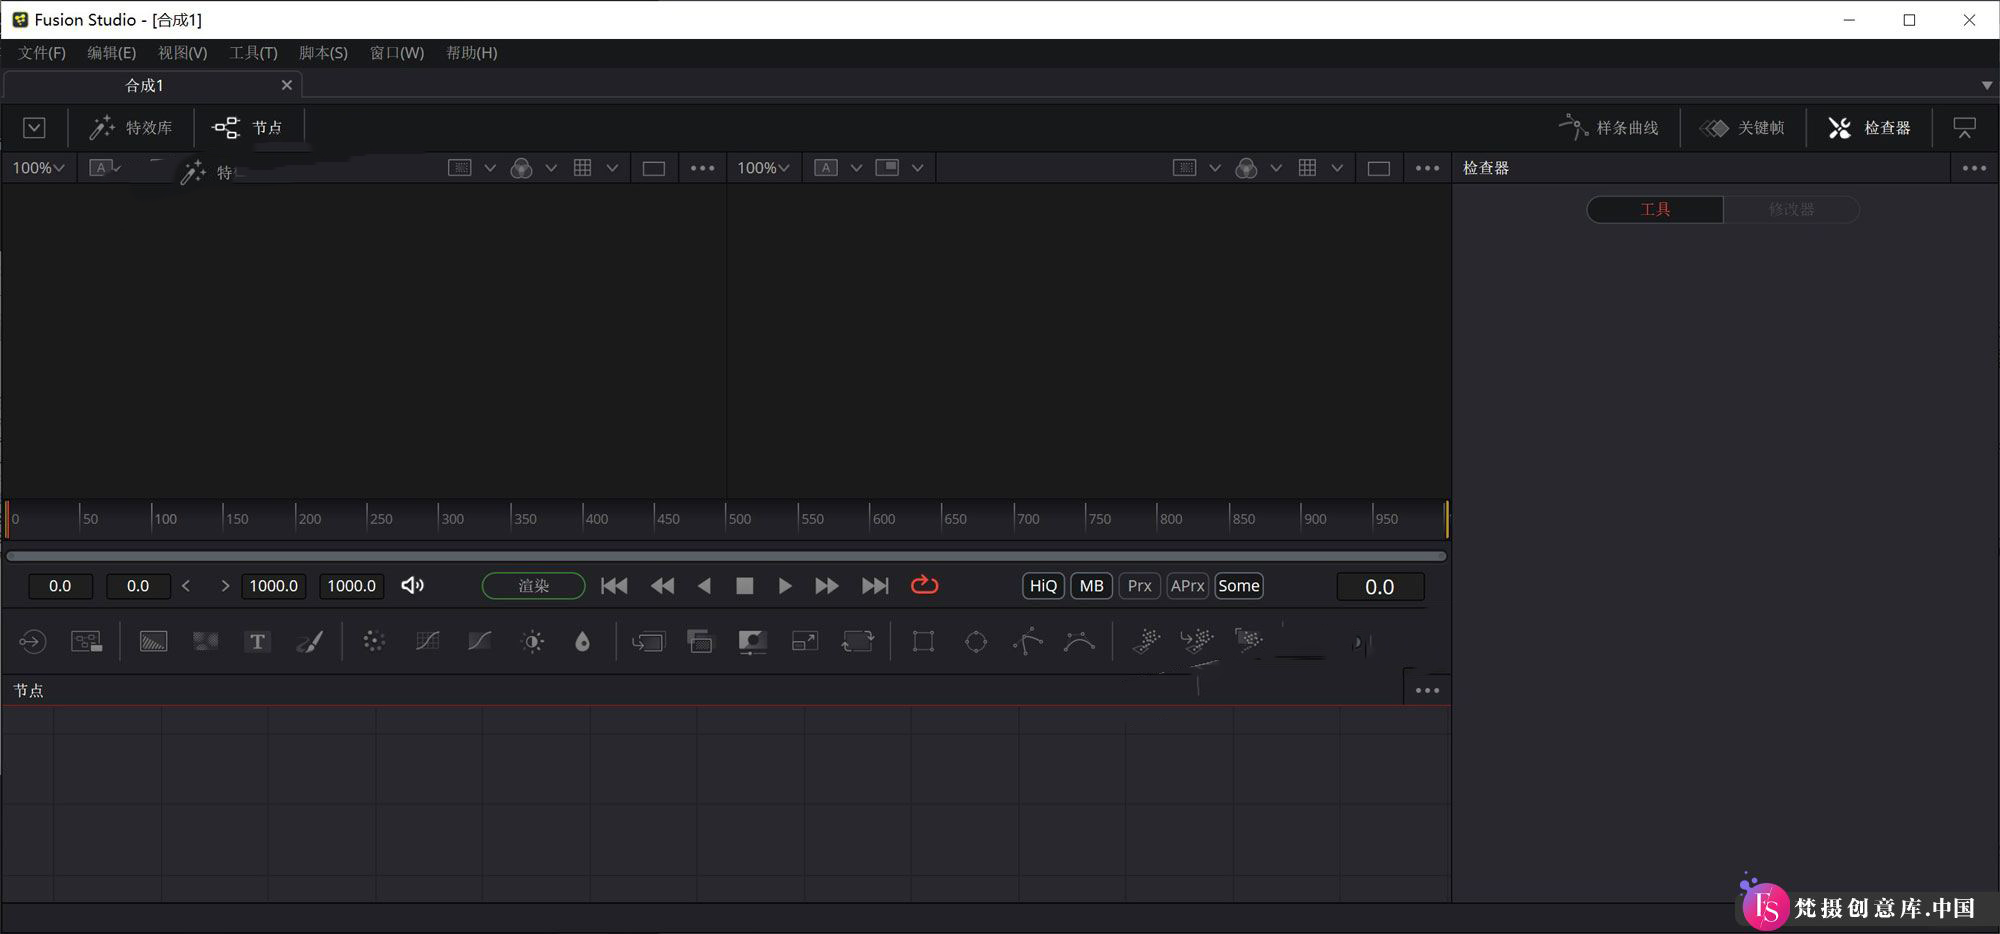Add a Text+ node

[x=257, y=642]
